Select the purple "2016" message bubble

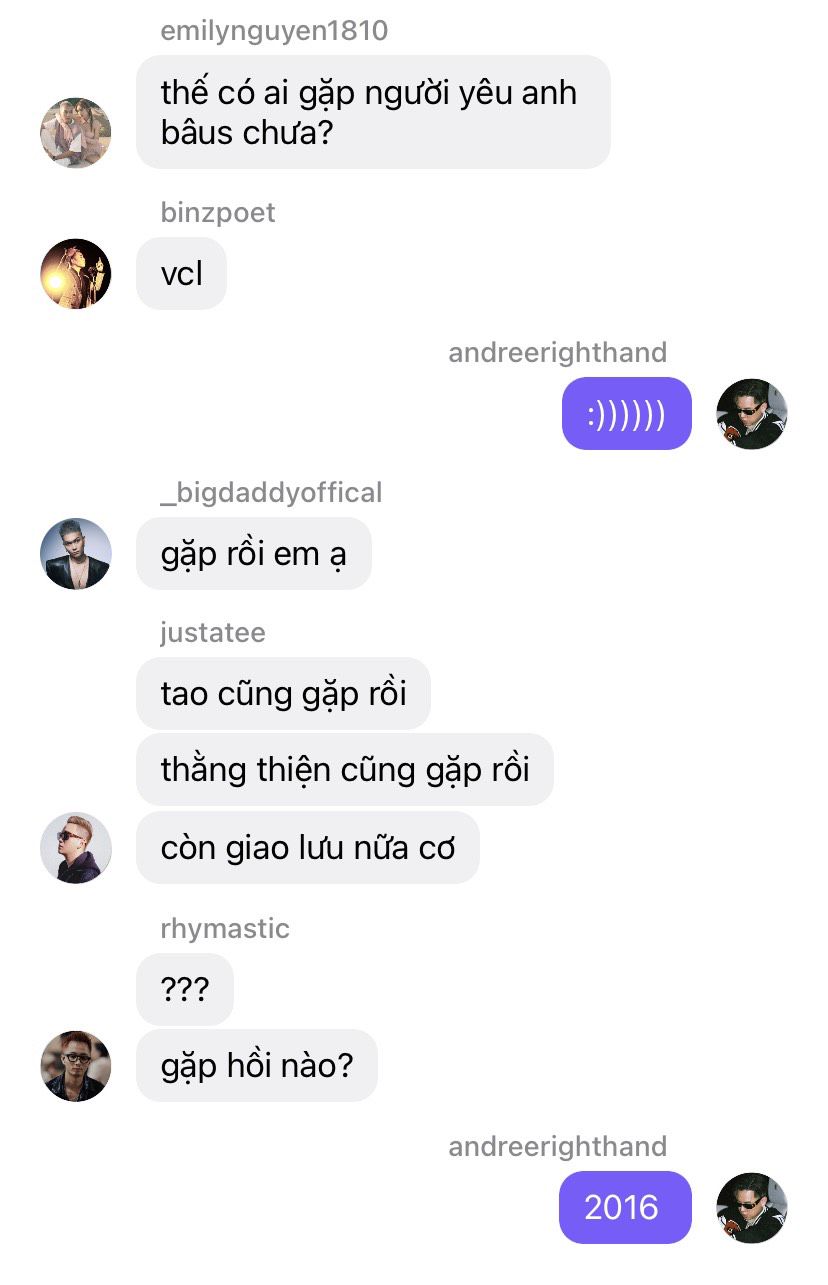[625, 1207]
